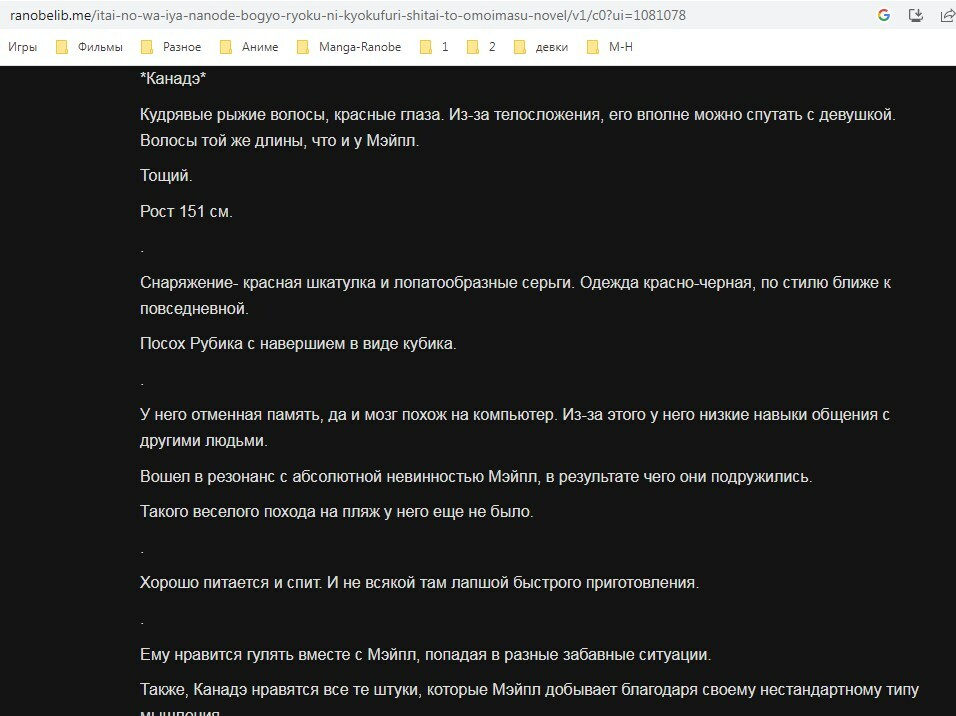Expand the Разное bookmark folder
The height and width of the screenshot is (716, 956).
pos(171,47)
